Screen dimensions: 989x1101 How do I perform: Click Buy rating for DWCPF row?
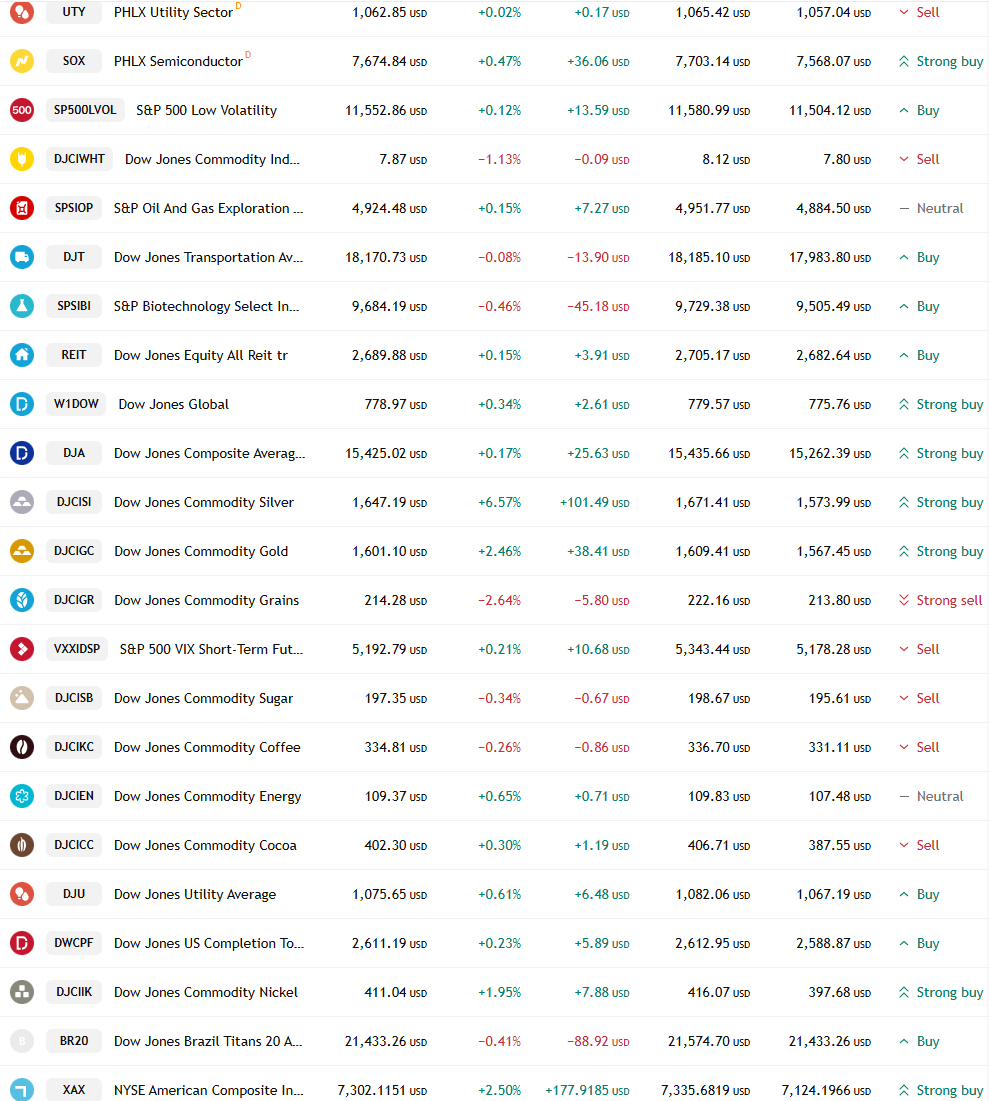(x=919, y=943)
